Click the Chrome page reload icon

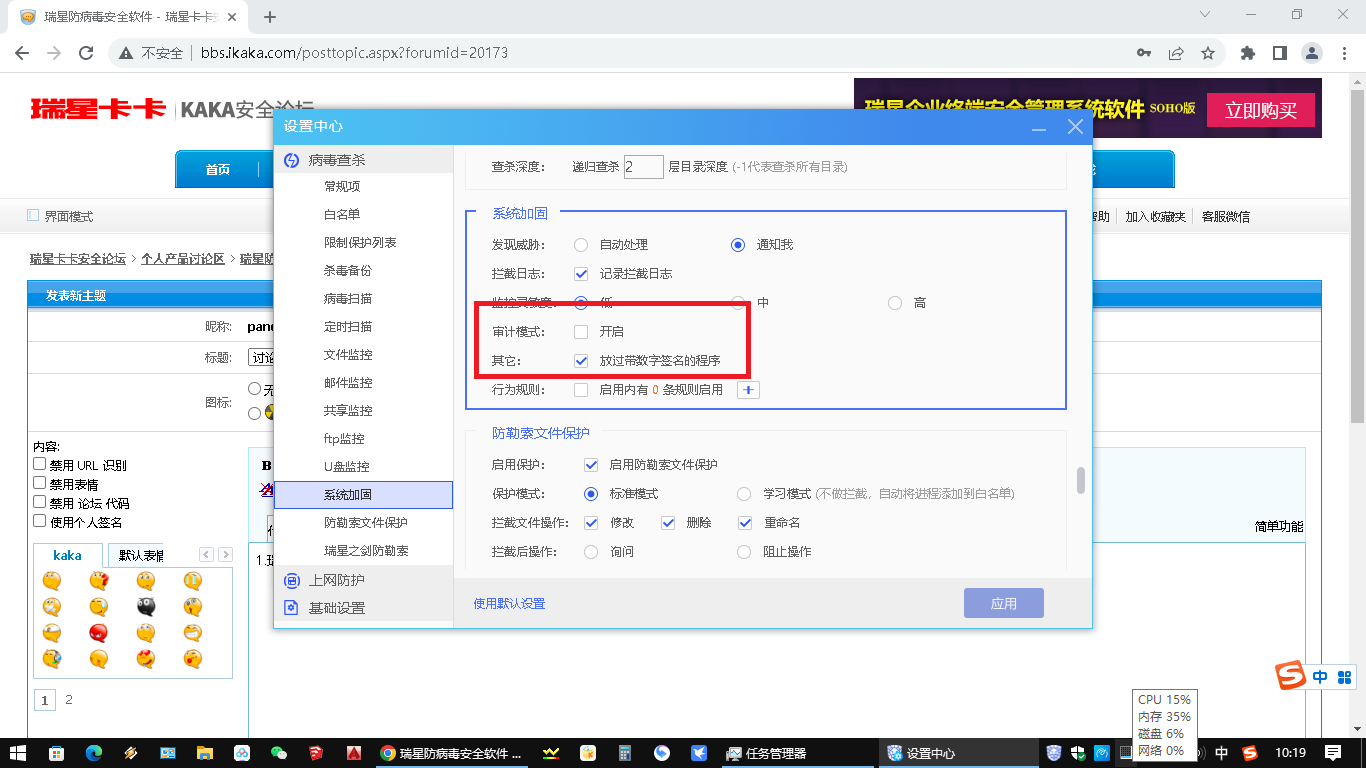87,53
